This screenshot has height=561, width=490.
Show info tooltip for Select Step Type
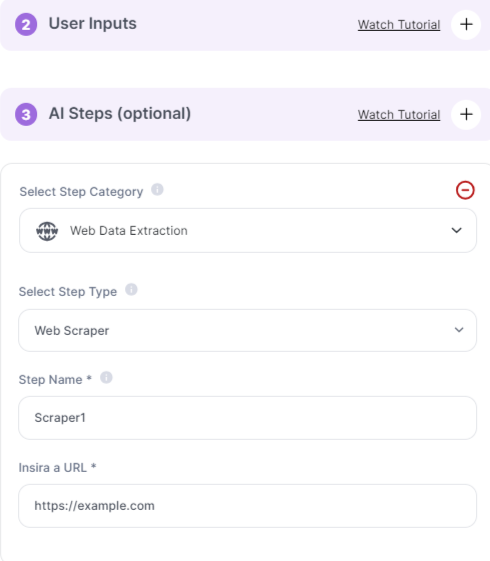click(131, 289)
